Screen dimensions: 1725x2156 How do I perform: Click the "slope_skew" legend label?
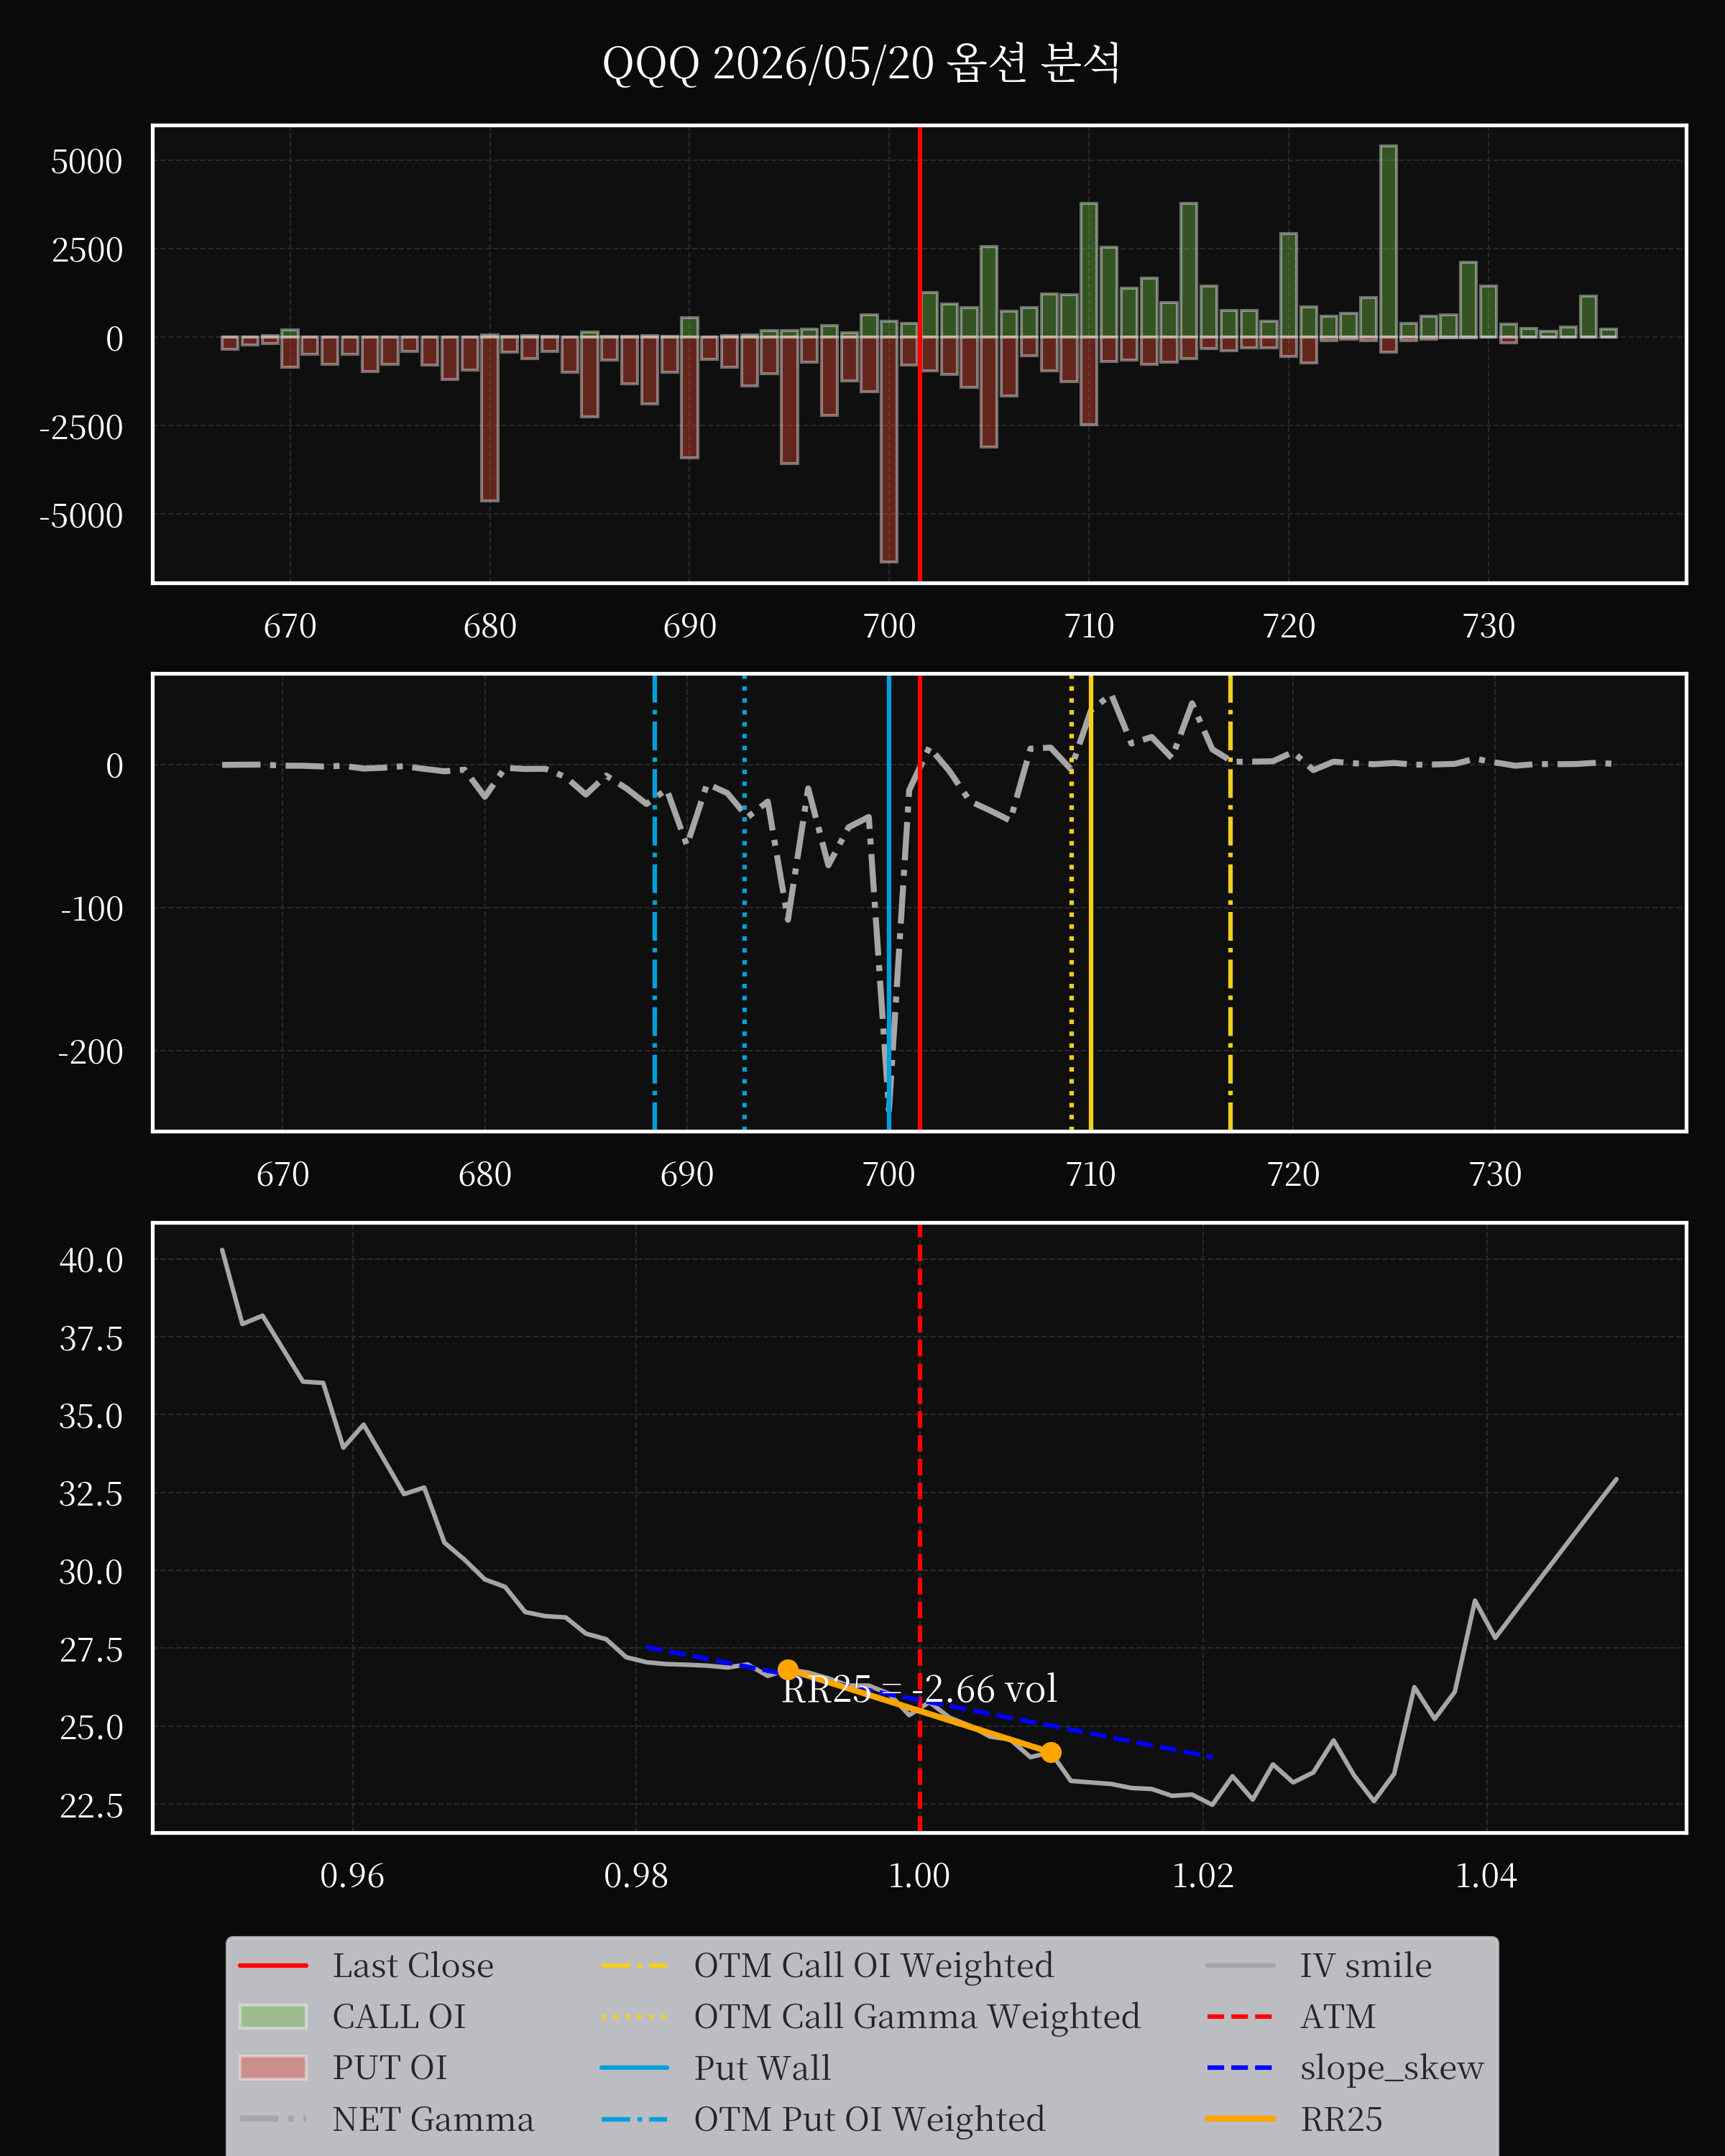tap(1392, 2067)
